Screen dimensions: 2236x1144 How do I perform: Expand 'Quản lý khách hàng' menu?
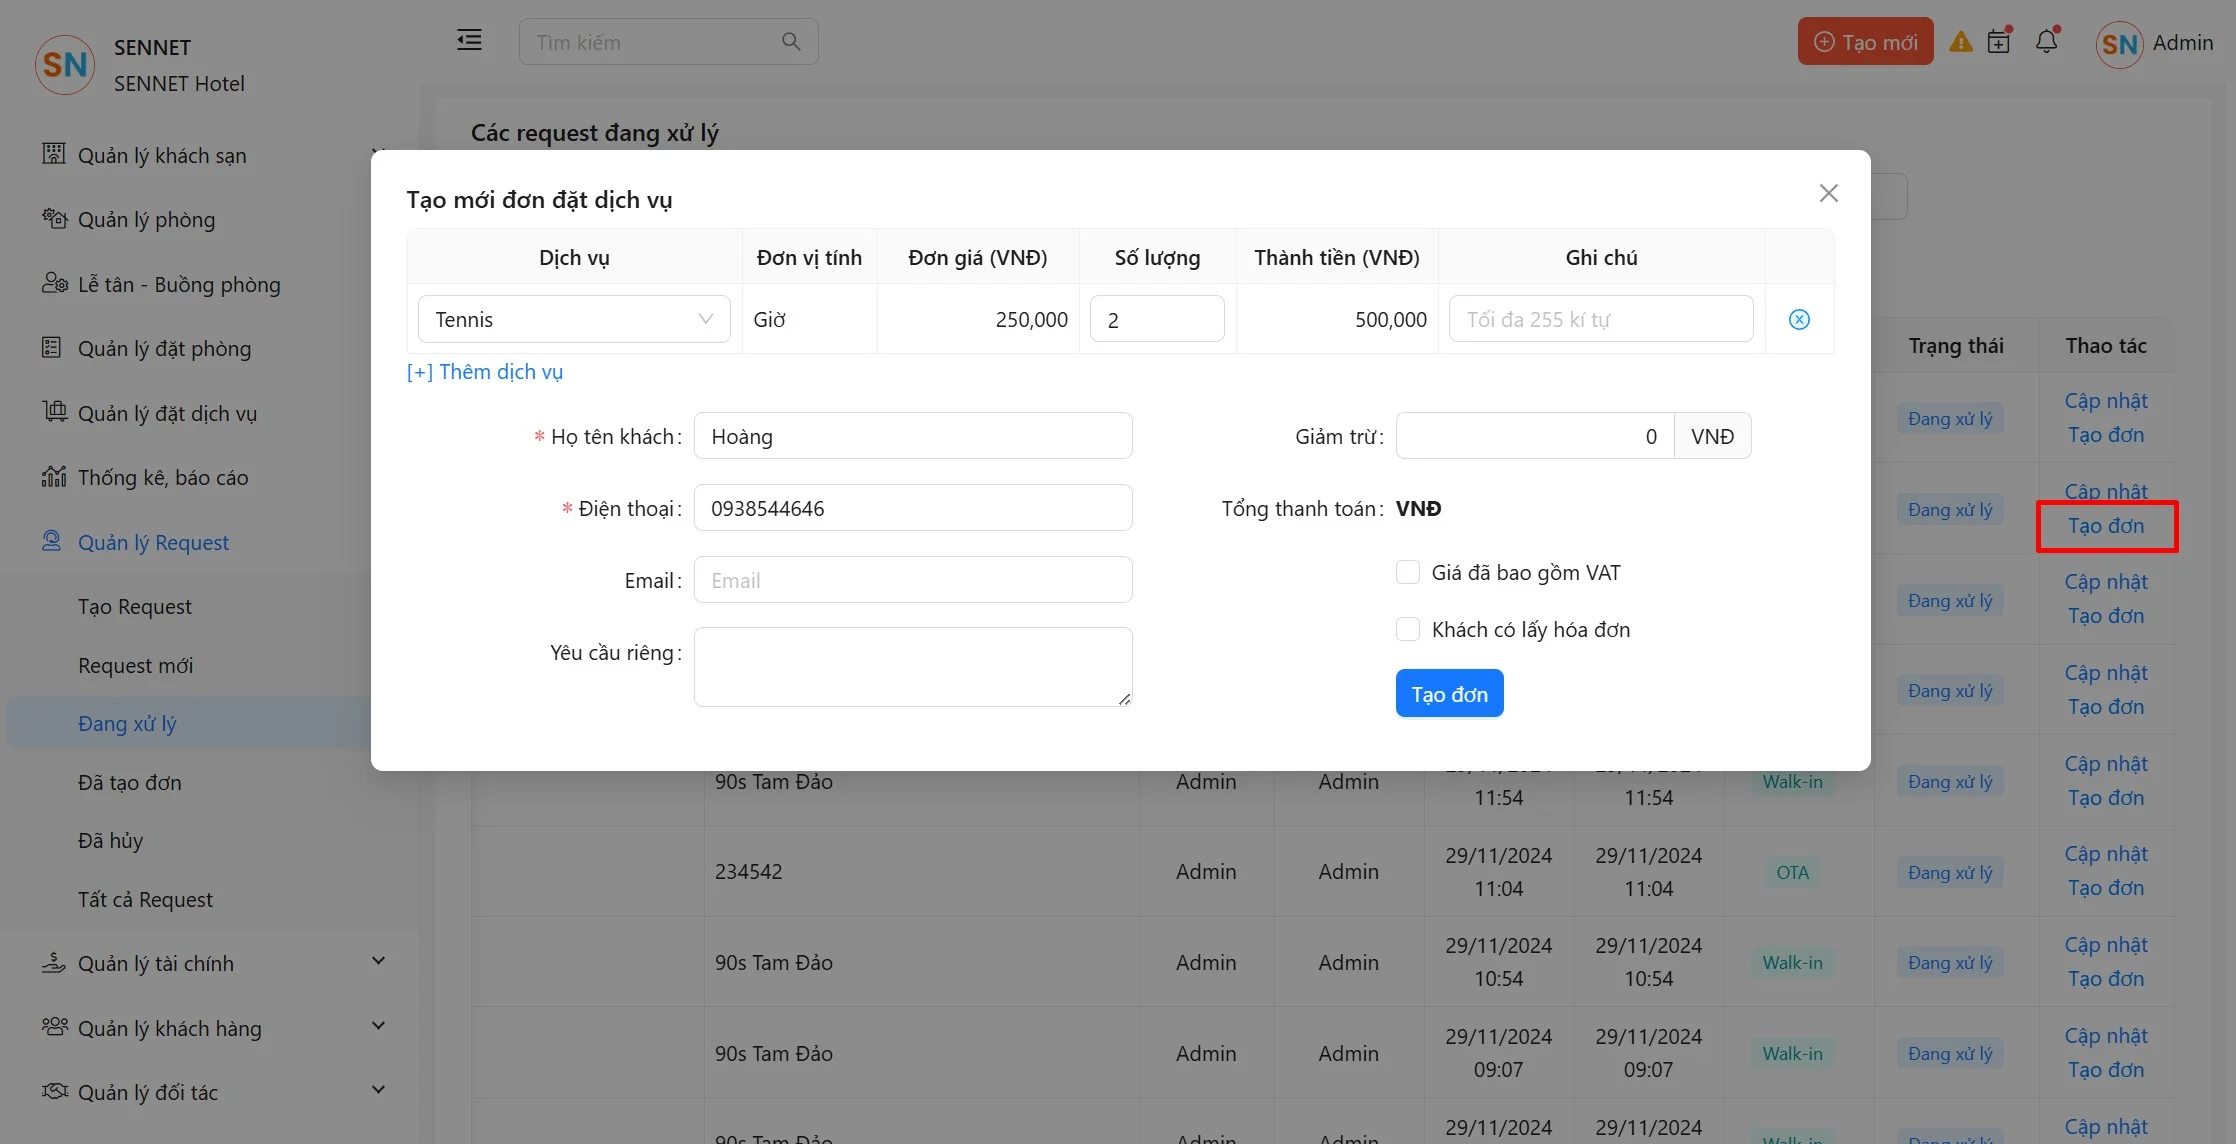coord(378,1027)
